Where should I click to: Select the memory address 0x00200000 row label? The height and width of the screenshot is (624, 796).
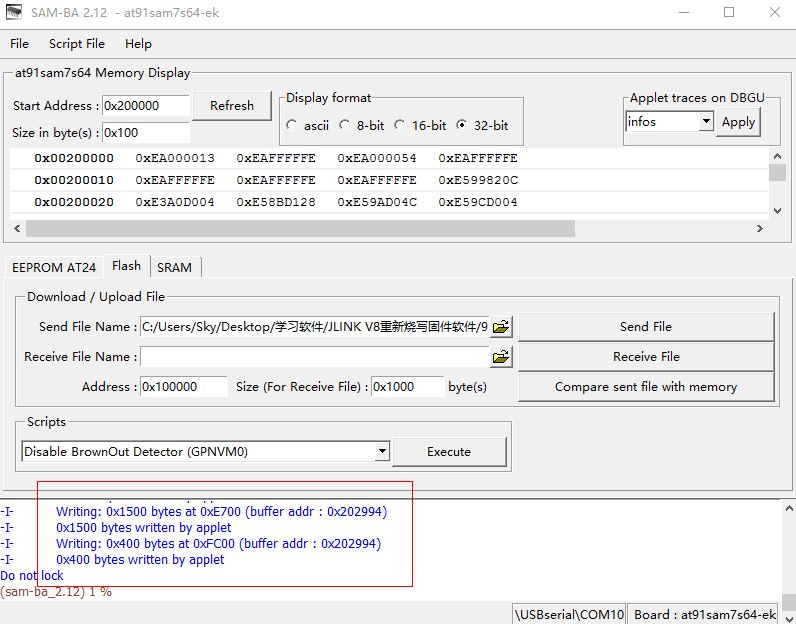point(74,158)
